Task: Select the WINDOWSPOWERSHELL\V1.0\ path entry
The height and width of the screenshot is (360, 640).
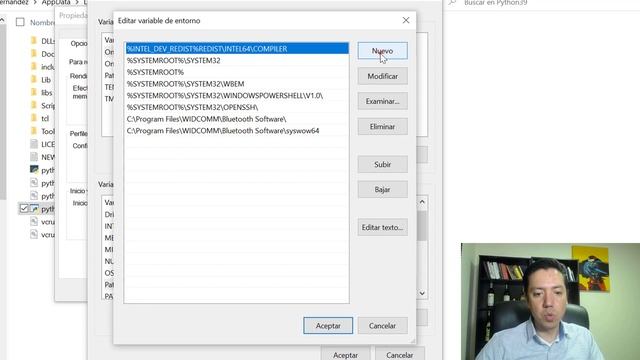Action: coord(237,96)
